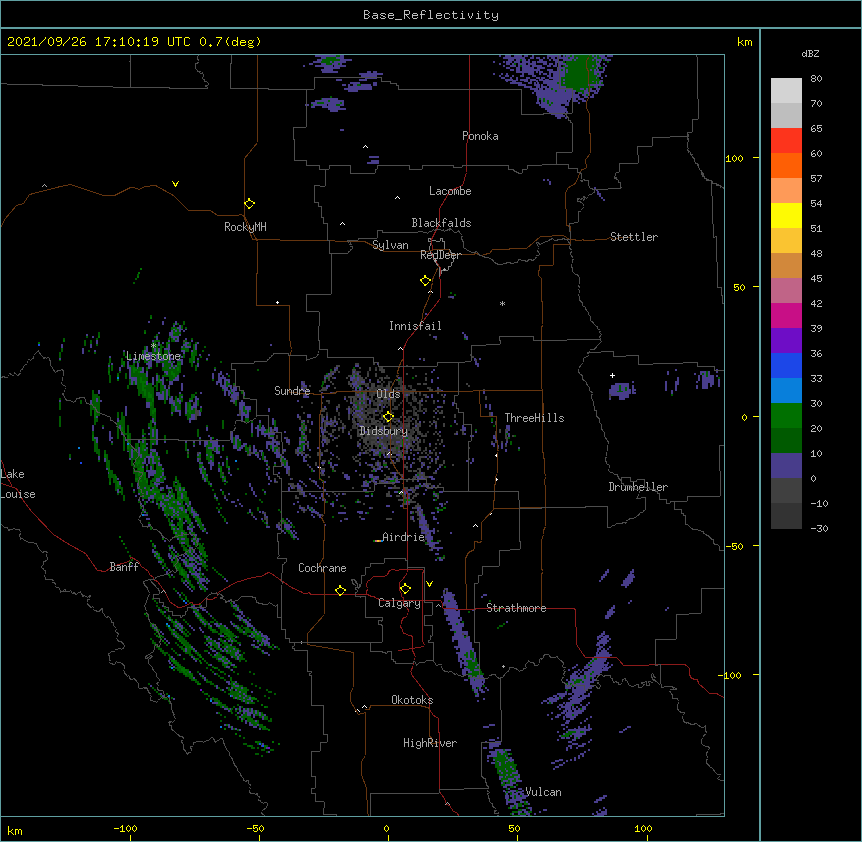
Task: Click the yellow marker below Cochrane
Action: [340, 590]
